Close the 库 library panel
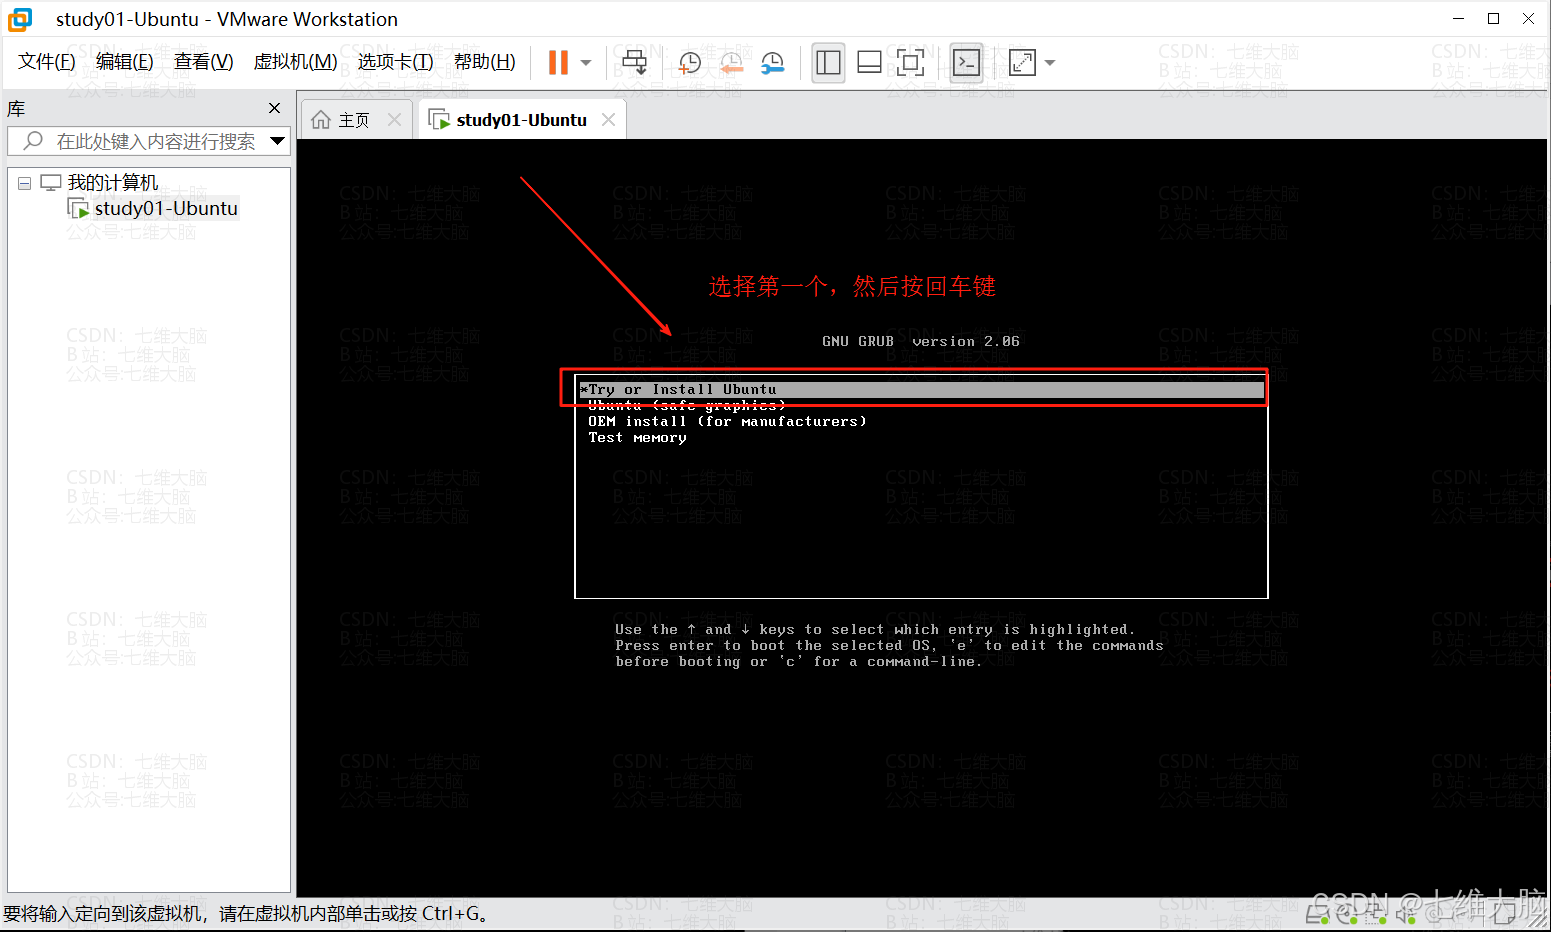The width and height of the screenshot is (1551, 932). coord(275,108)
